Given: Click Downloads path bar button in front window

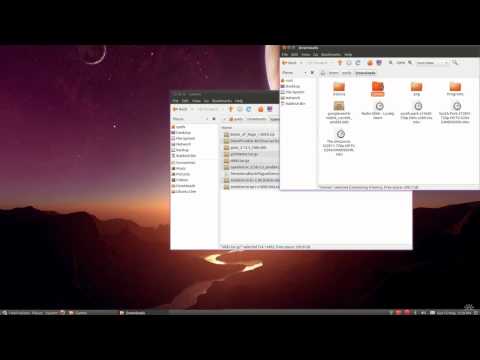Looking at the screenshot, I should click(x=365, y=73).
